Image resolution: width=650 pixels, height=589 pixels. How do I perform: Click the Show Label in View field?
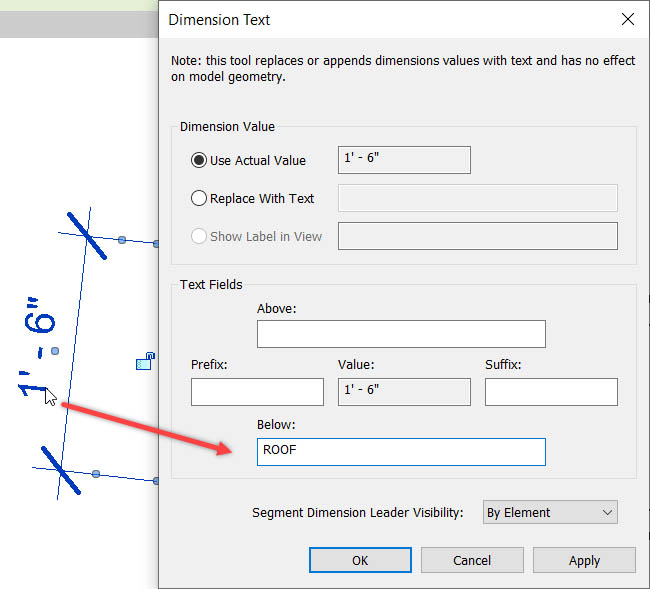click(x=478, y=236)
